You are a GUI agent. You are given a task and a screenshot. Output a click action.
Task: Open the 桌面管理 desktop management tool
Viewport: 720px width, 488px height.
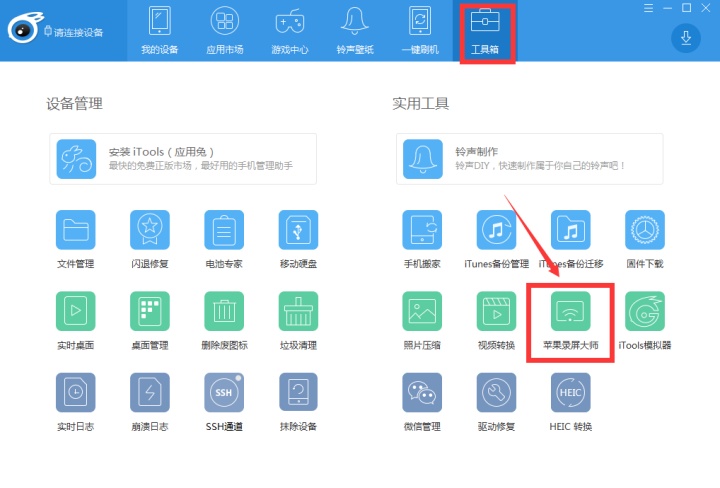point(150,311)
